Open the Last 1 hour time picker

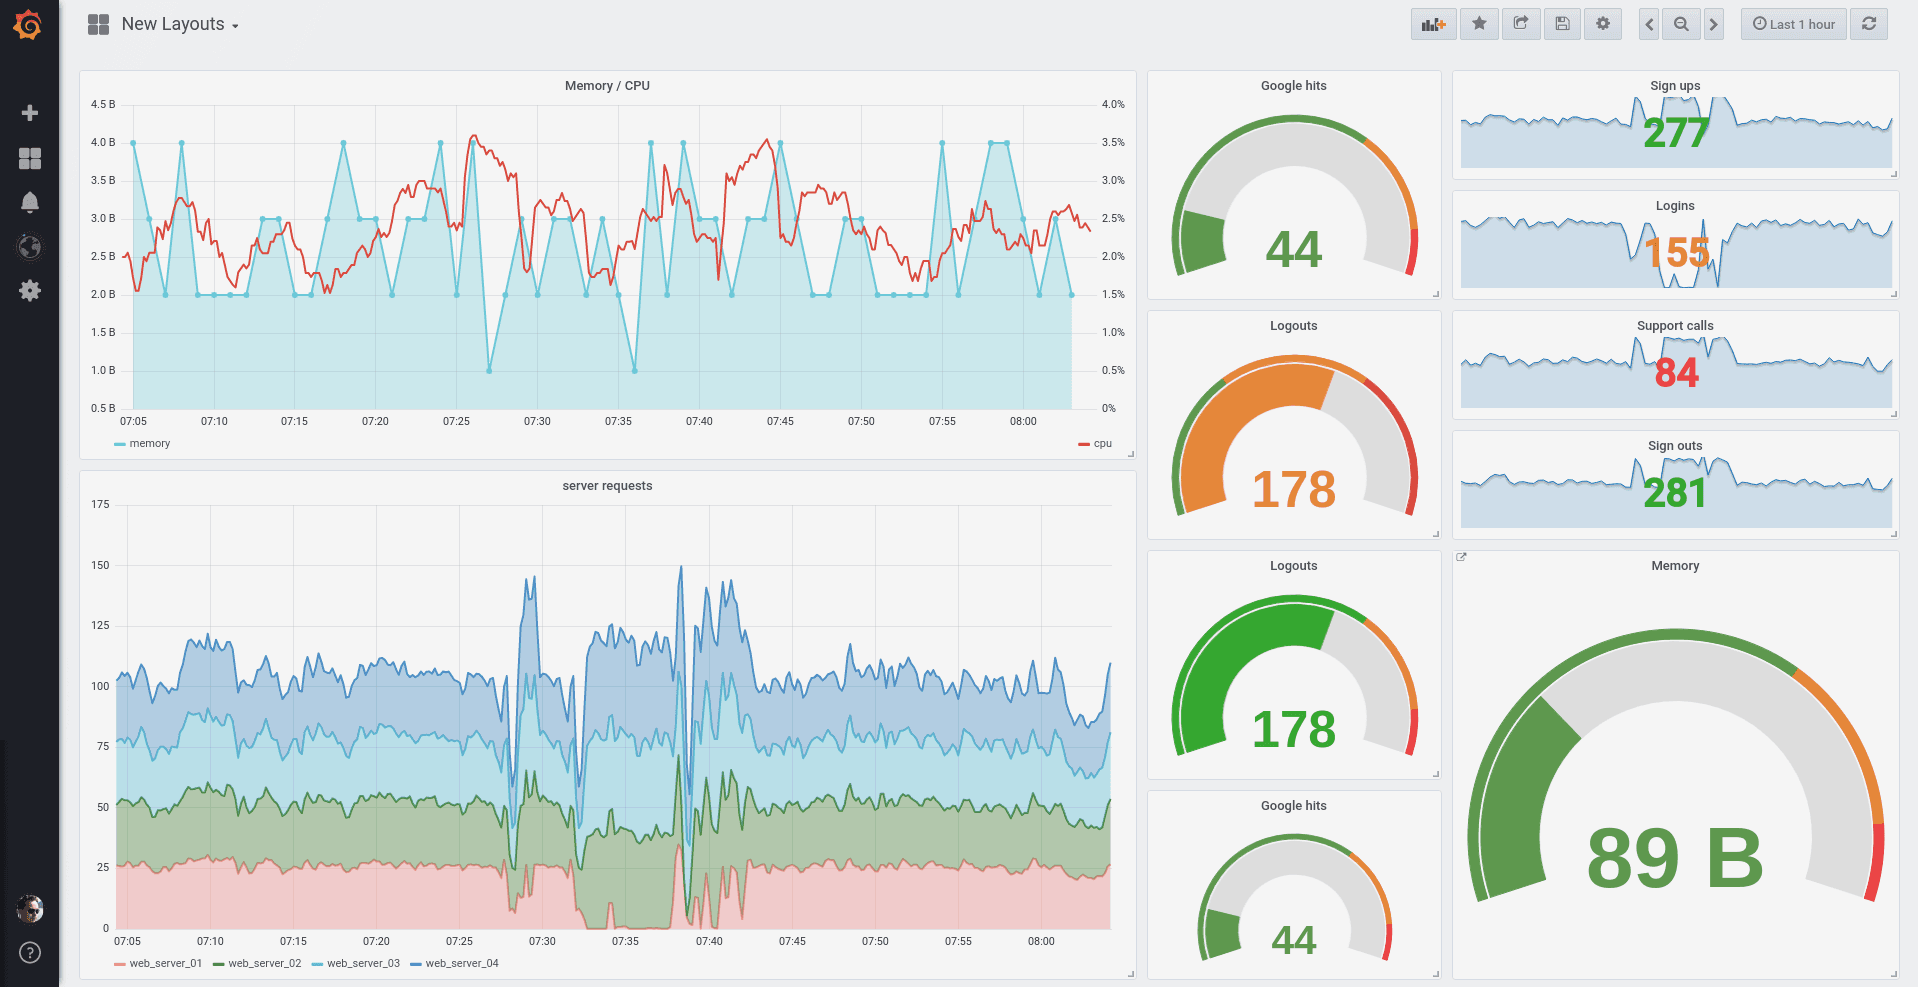1794,24
